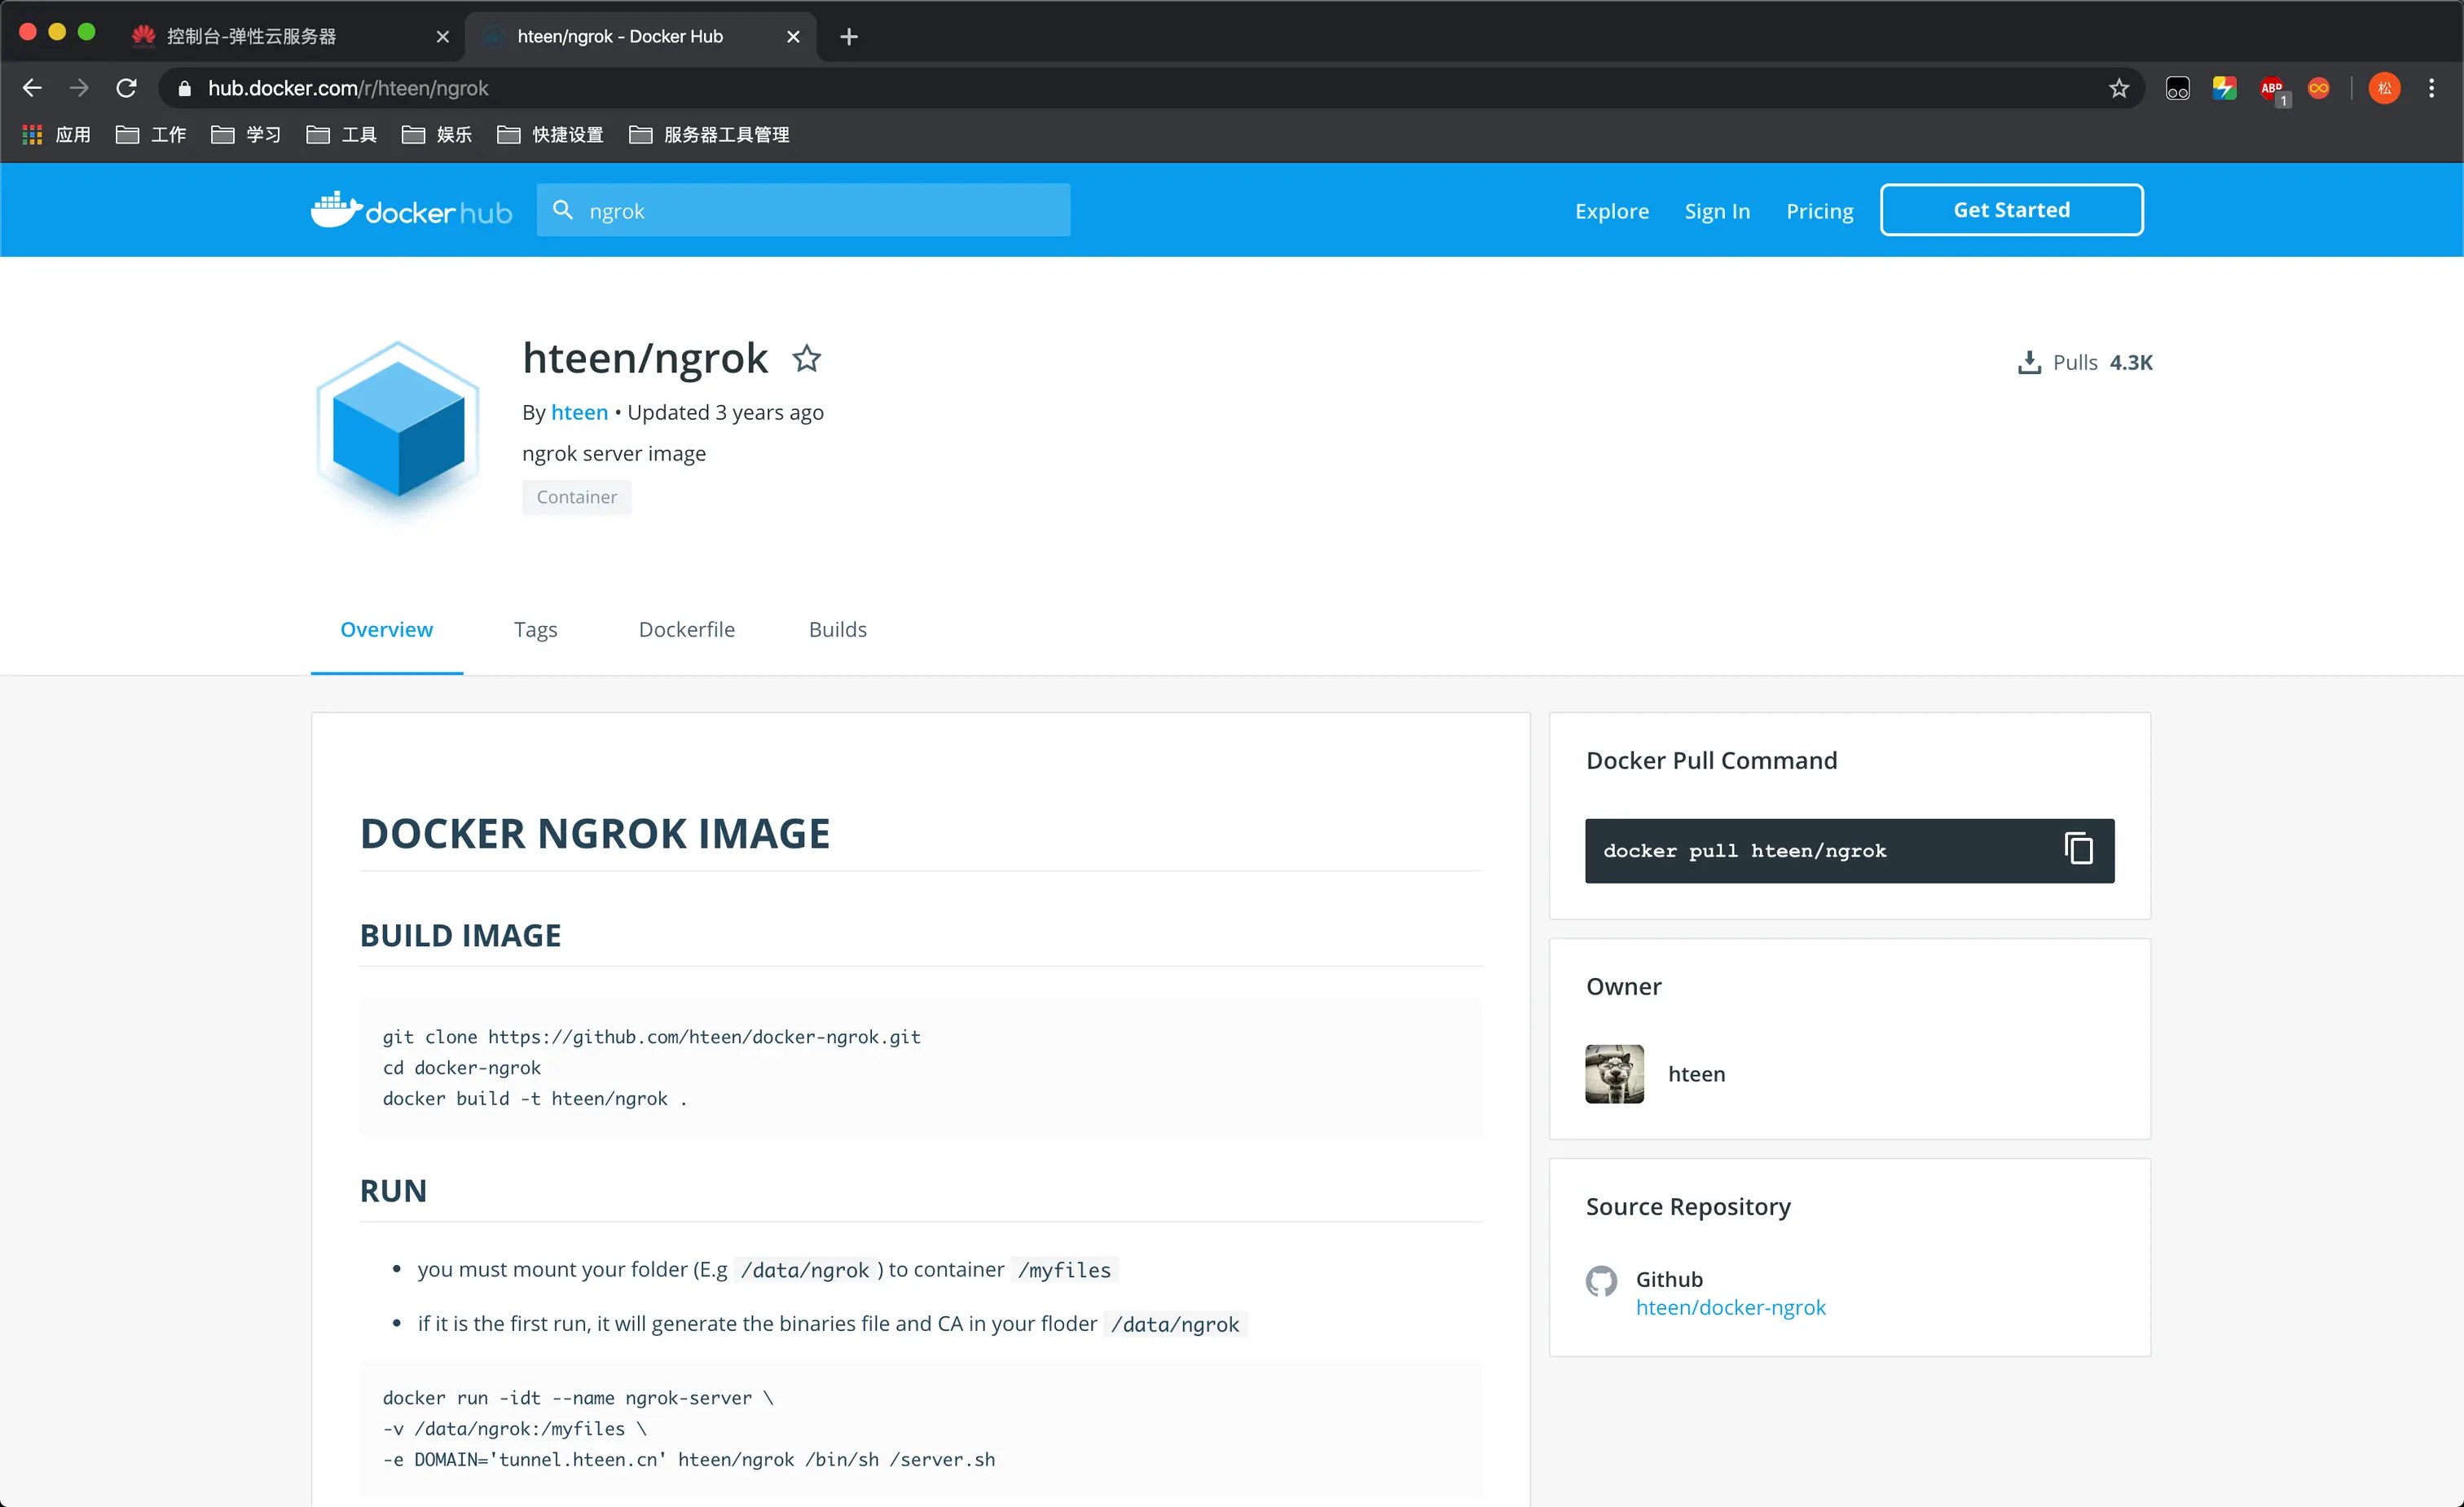Open the Chrome profile avatar
This screenshot has height=1507, width=2464.
2384,88
